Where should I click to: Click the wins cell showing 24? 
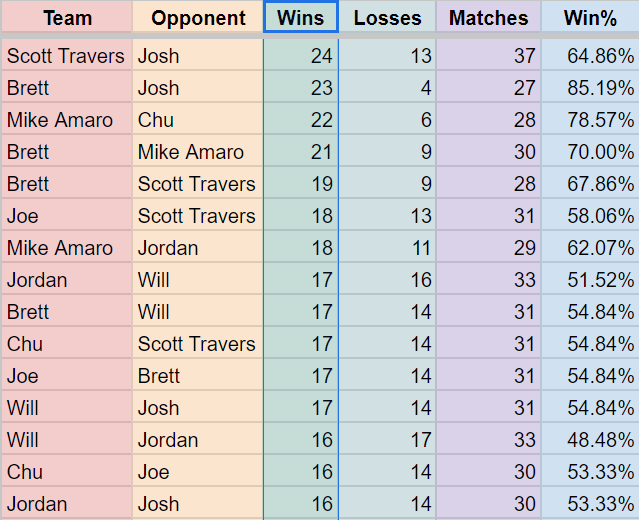pos(301,55)
